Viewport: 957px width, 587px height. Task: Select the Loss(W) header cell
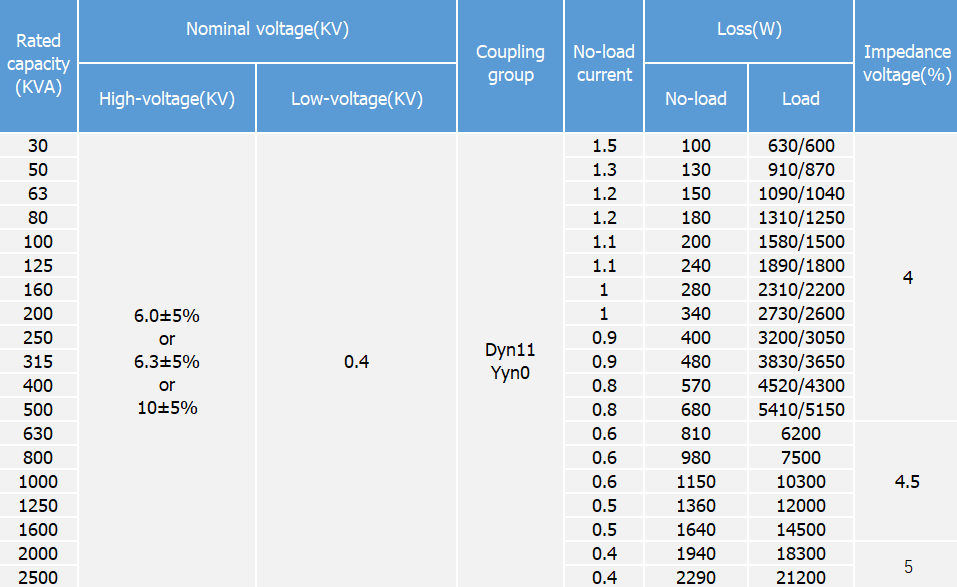pyautogui.click(x=749, y=30)
